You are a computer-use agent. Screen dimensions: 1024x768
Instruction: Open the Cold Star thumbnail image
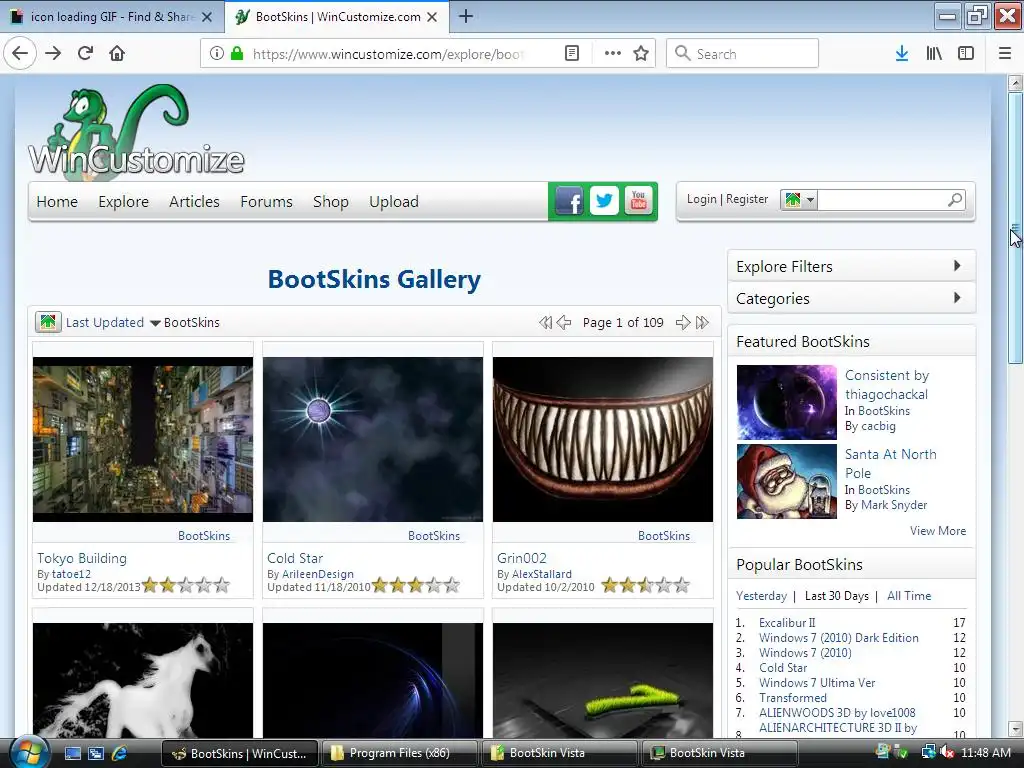pyautogui.click(x=373, y=439)
